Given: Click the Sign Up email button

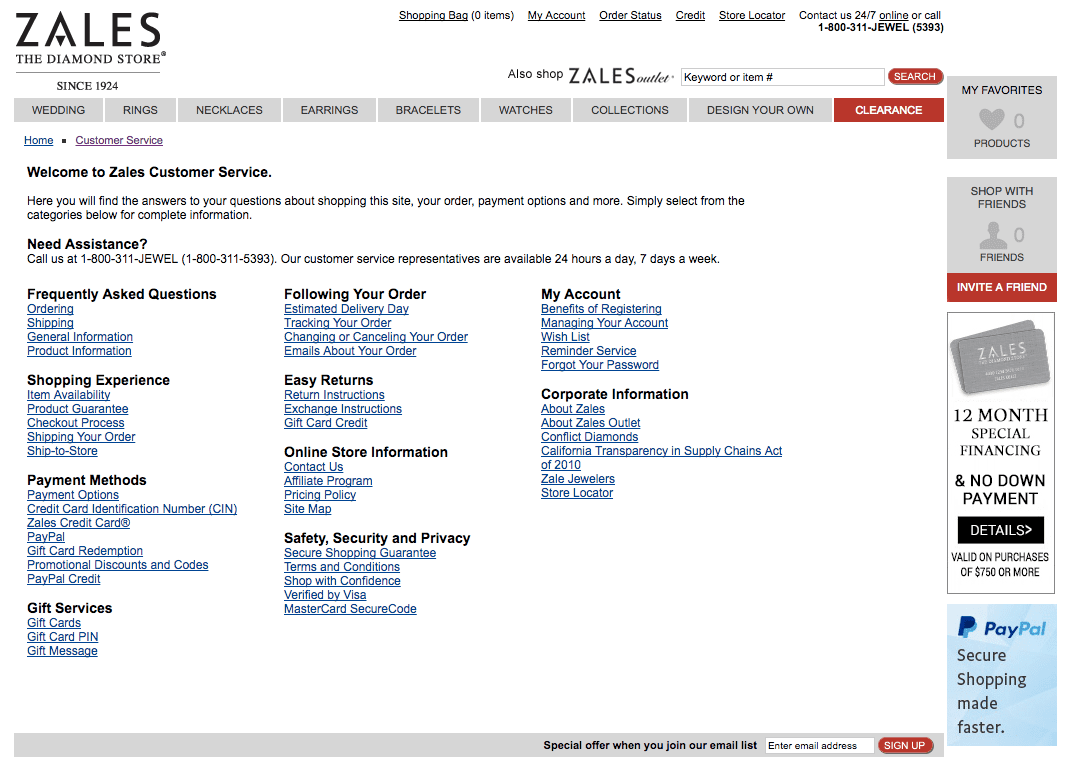Looking at the screenshot, I should coord(905,745).
